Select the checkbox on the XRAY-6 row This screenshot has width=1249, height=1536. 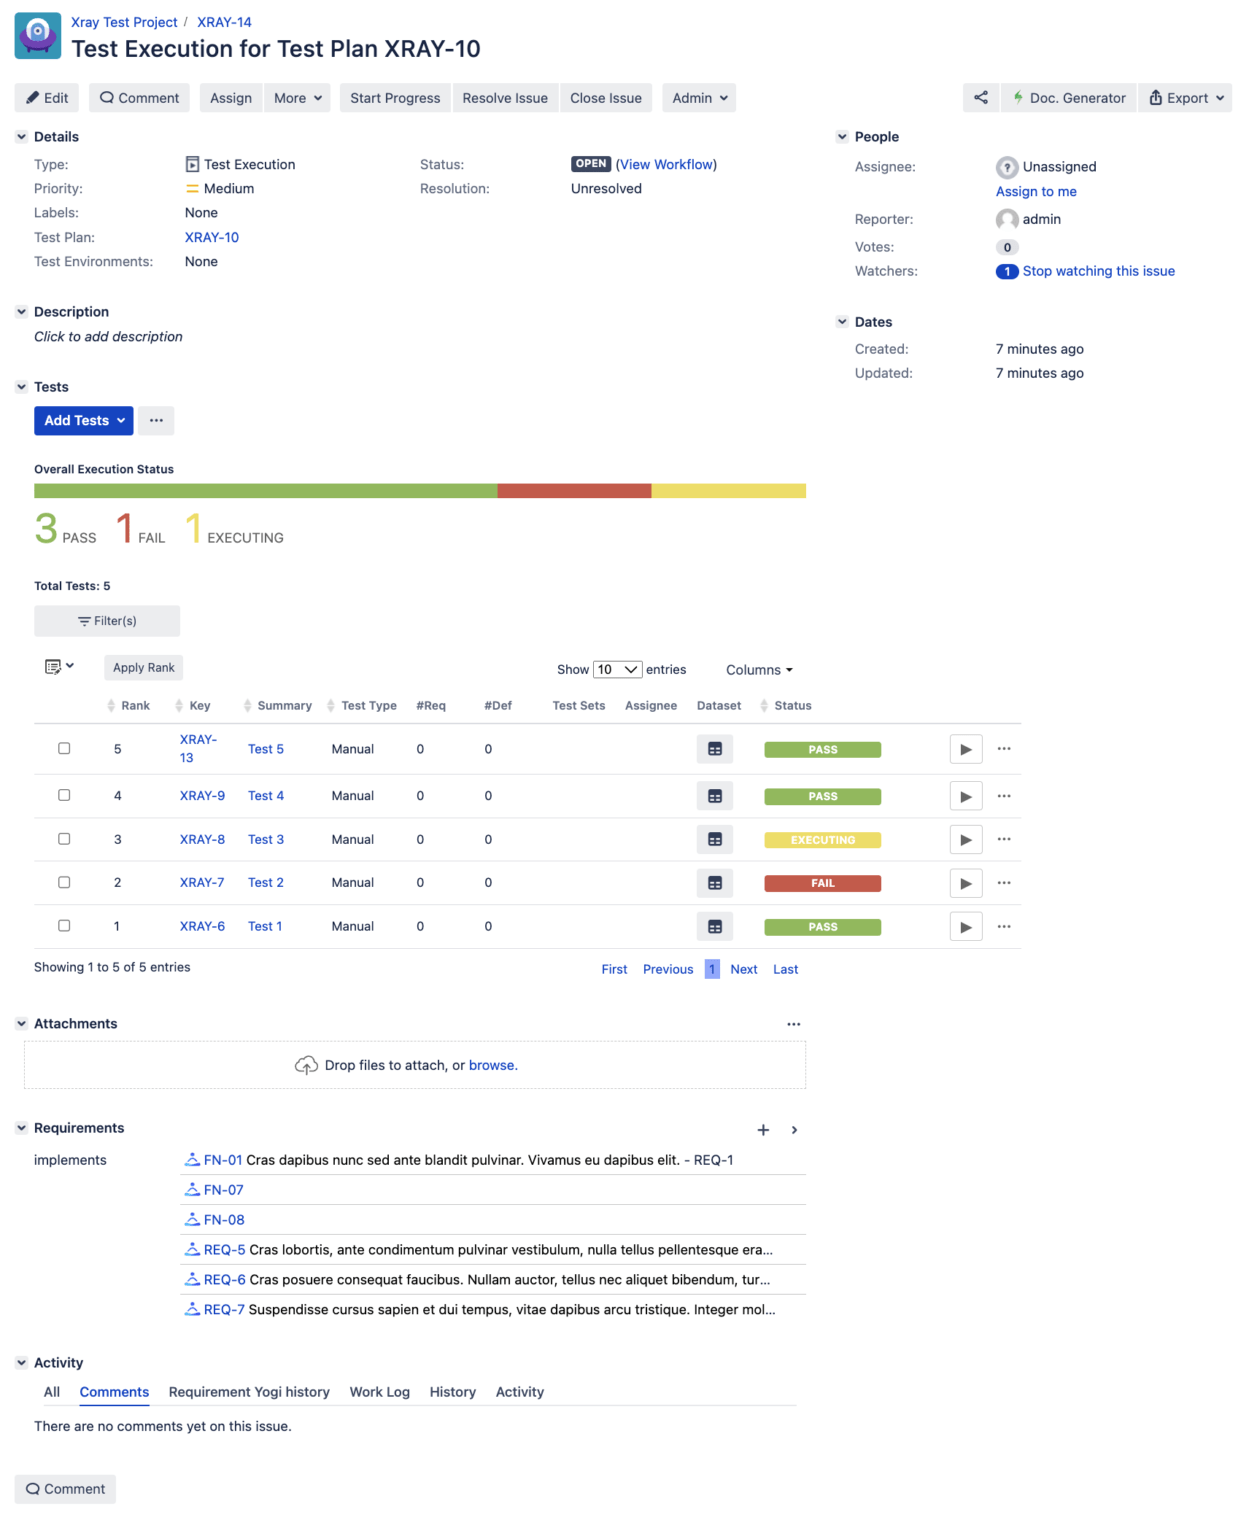(x=64, y=925)
